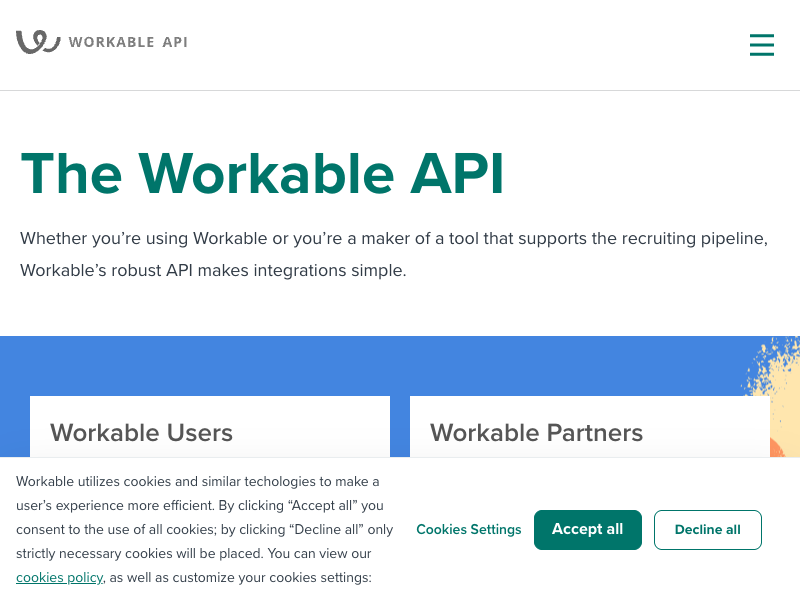This screenshot has width=800, height=600.
Task: Accept all cookies
Action: (588, 530)
